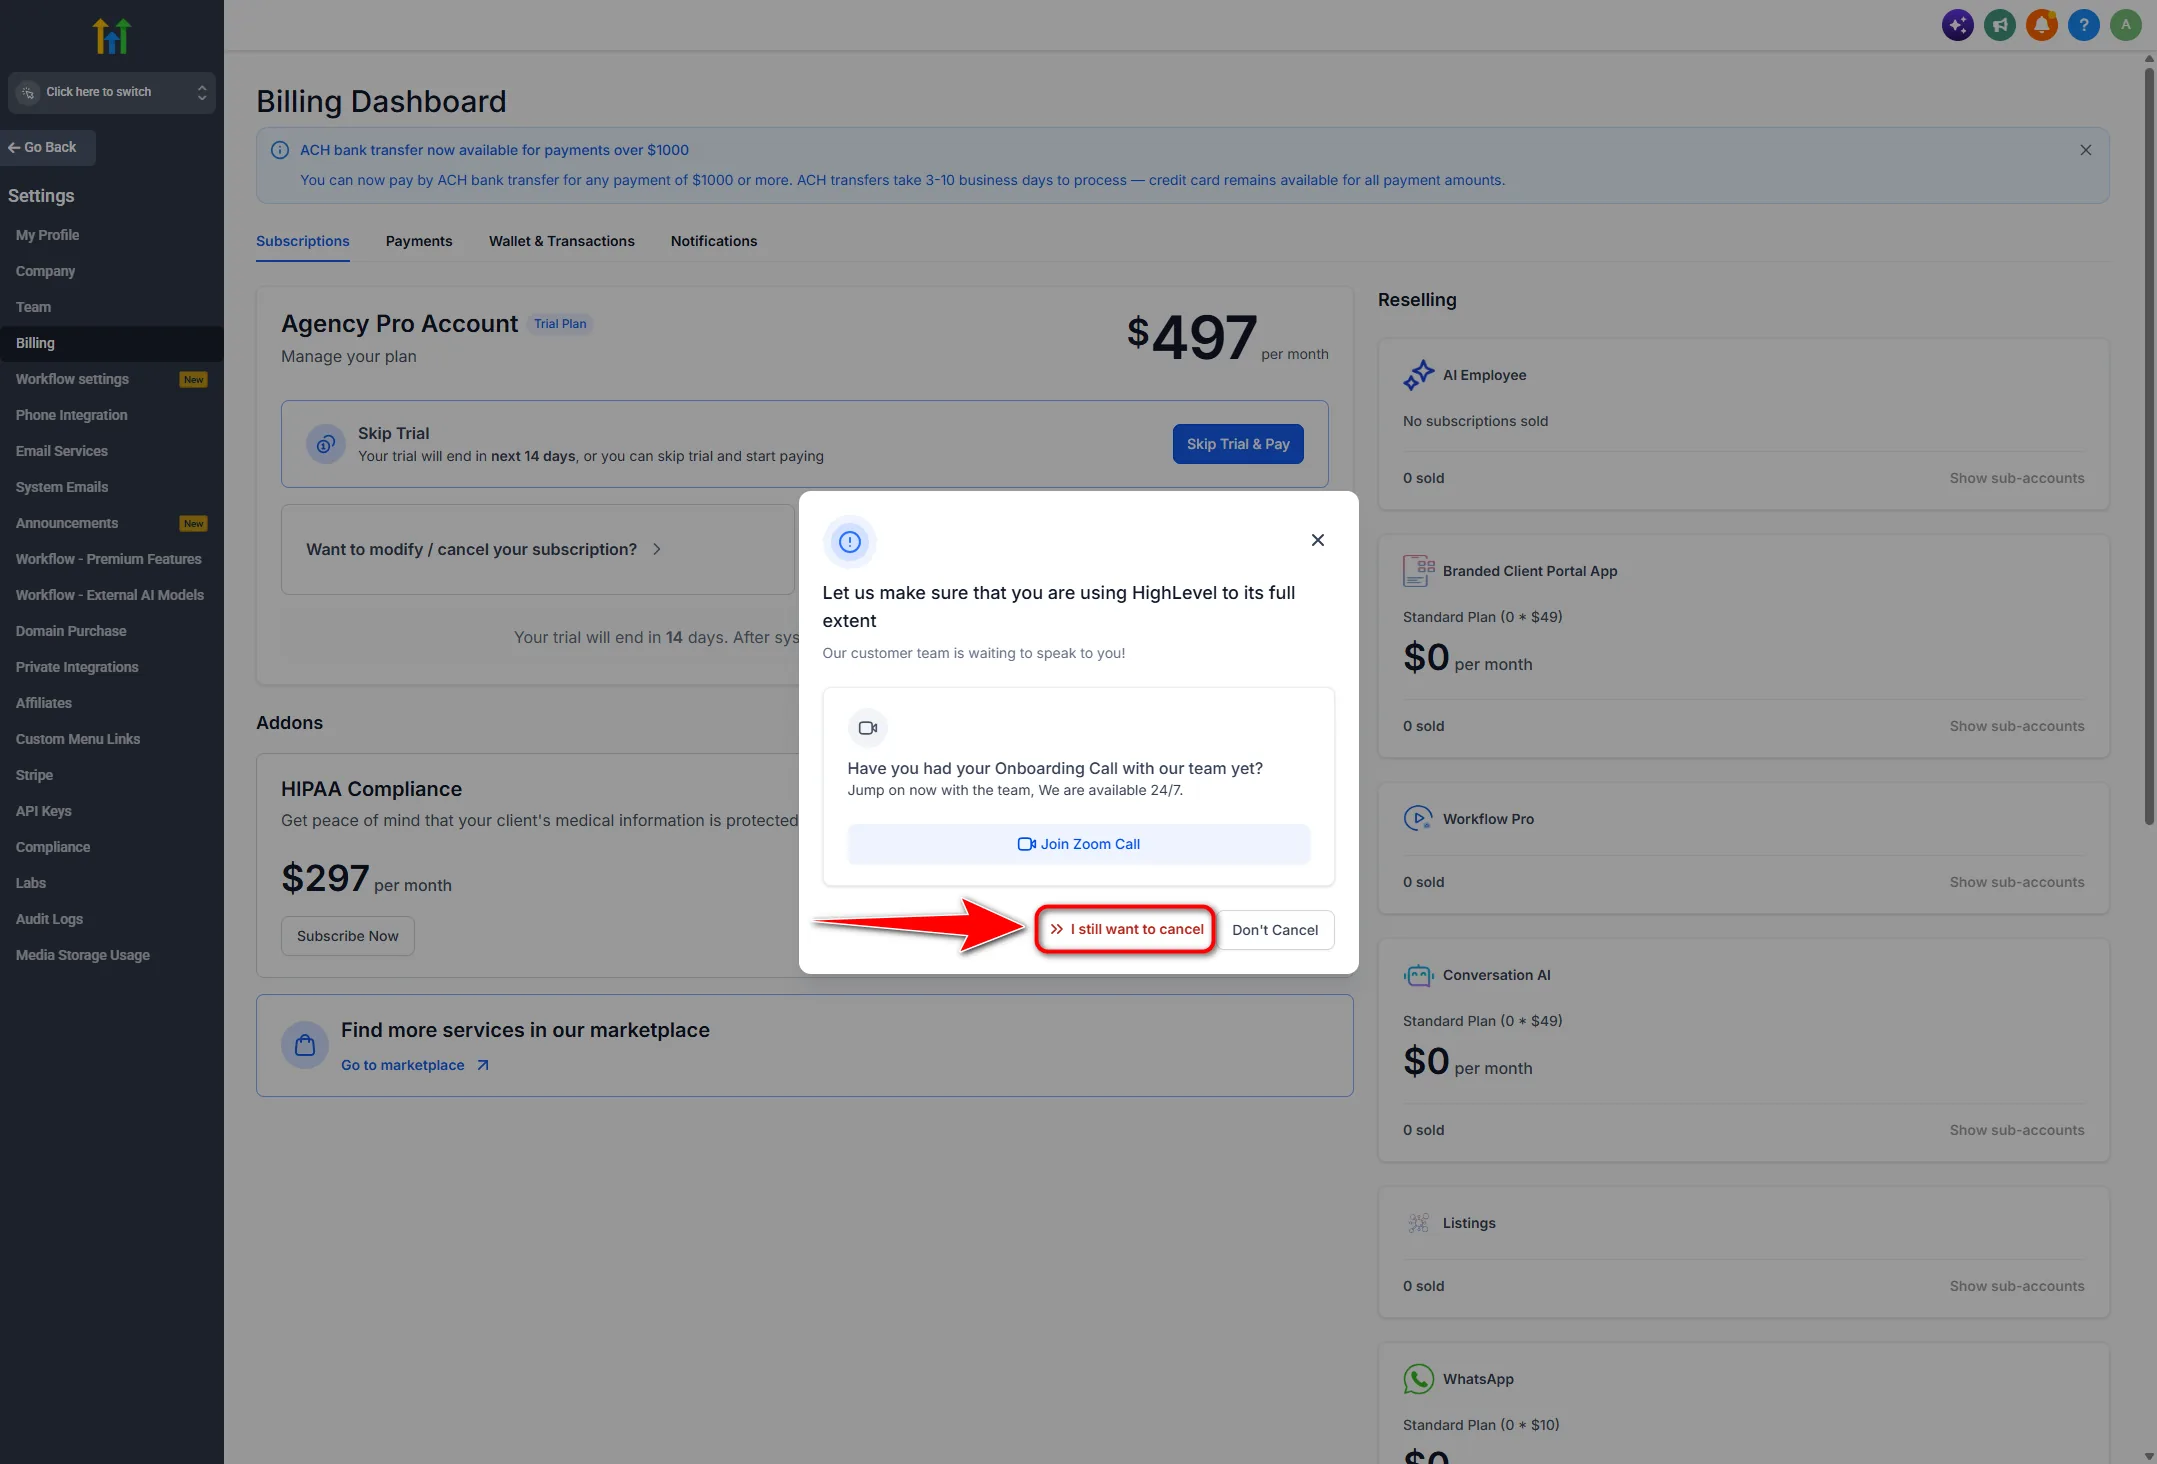Image resolution: width=2157 pixels, height=1464 pixels.
Task: Click the info icon in ACH banner
Action: point(280,150)
